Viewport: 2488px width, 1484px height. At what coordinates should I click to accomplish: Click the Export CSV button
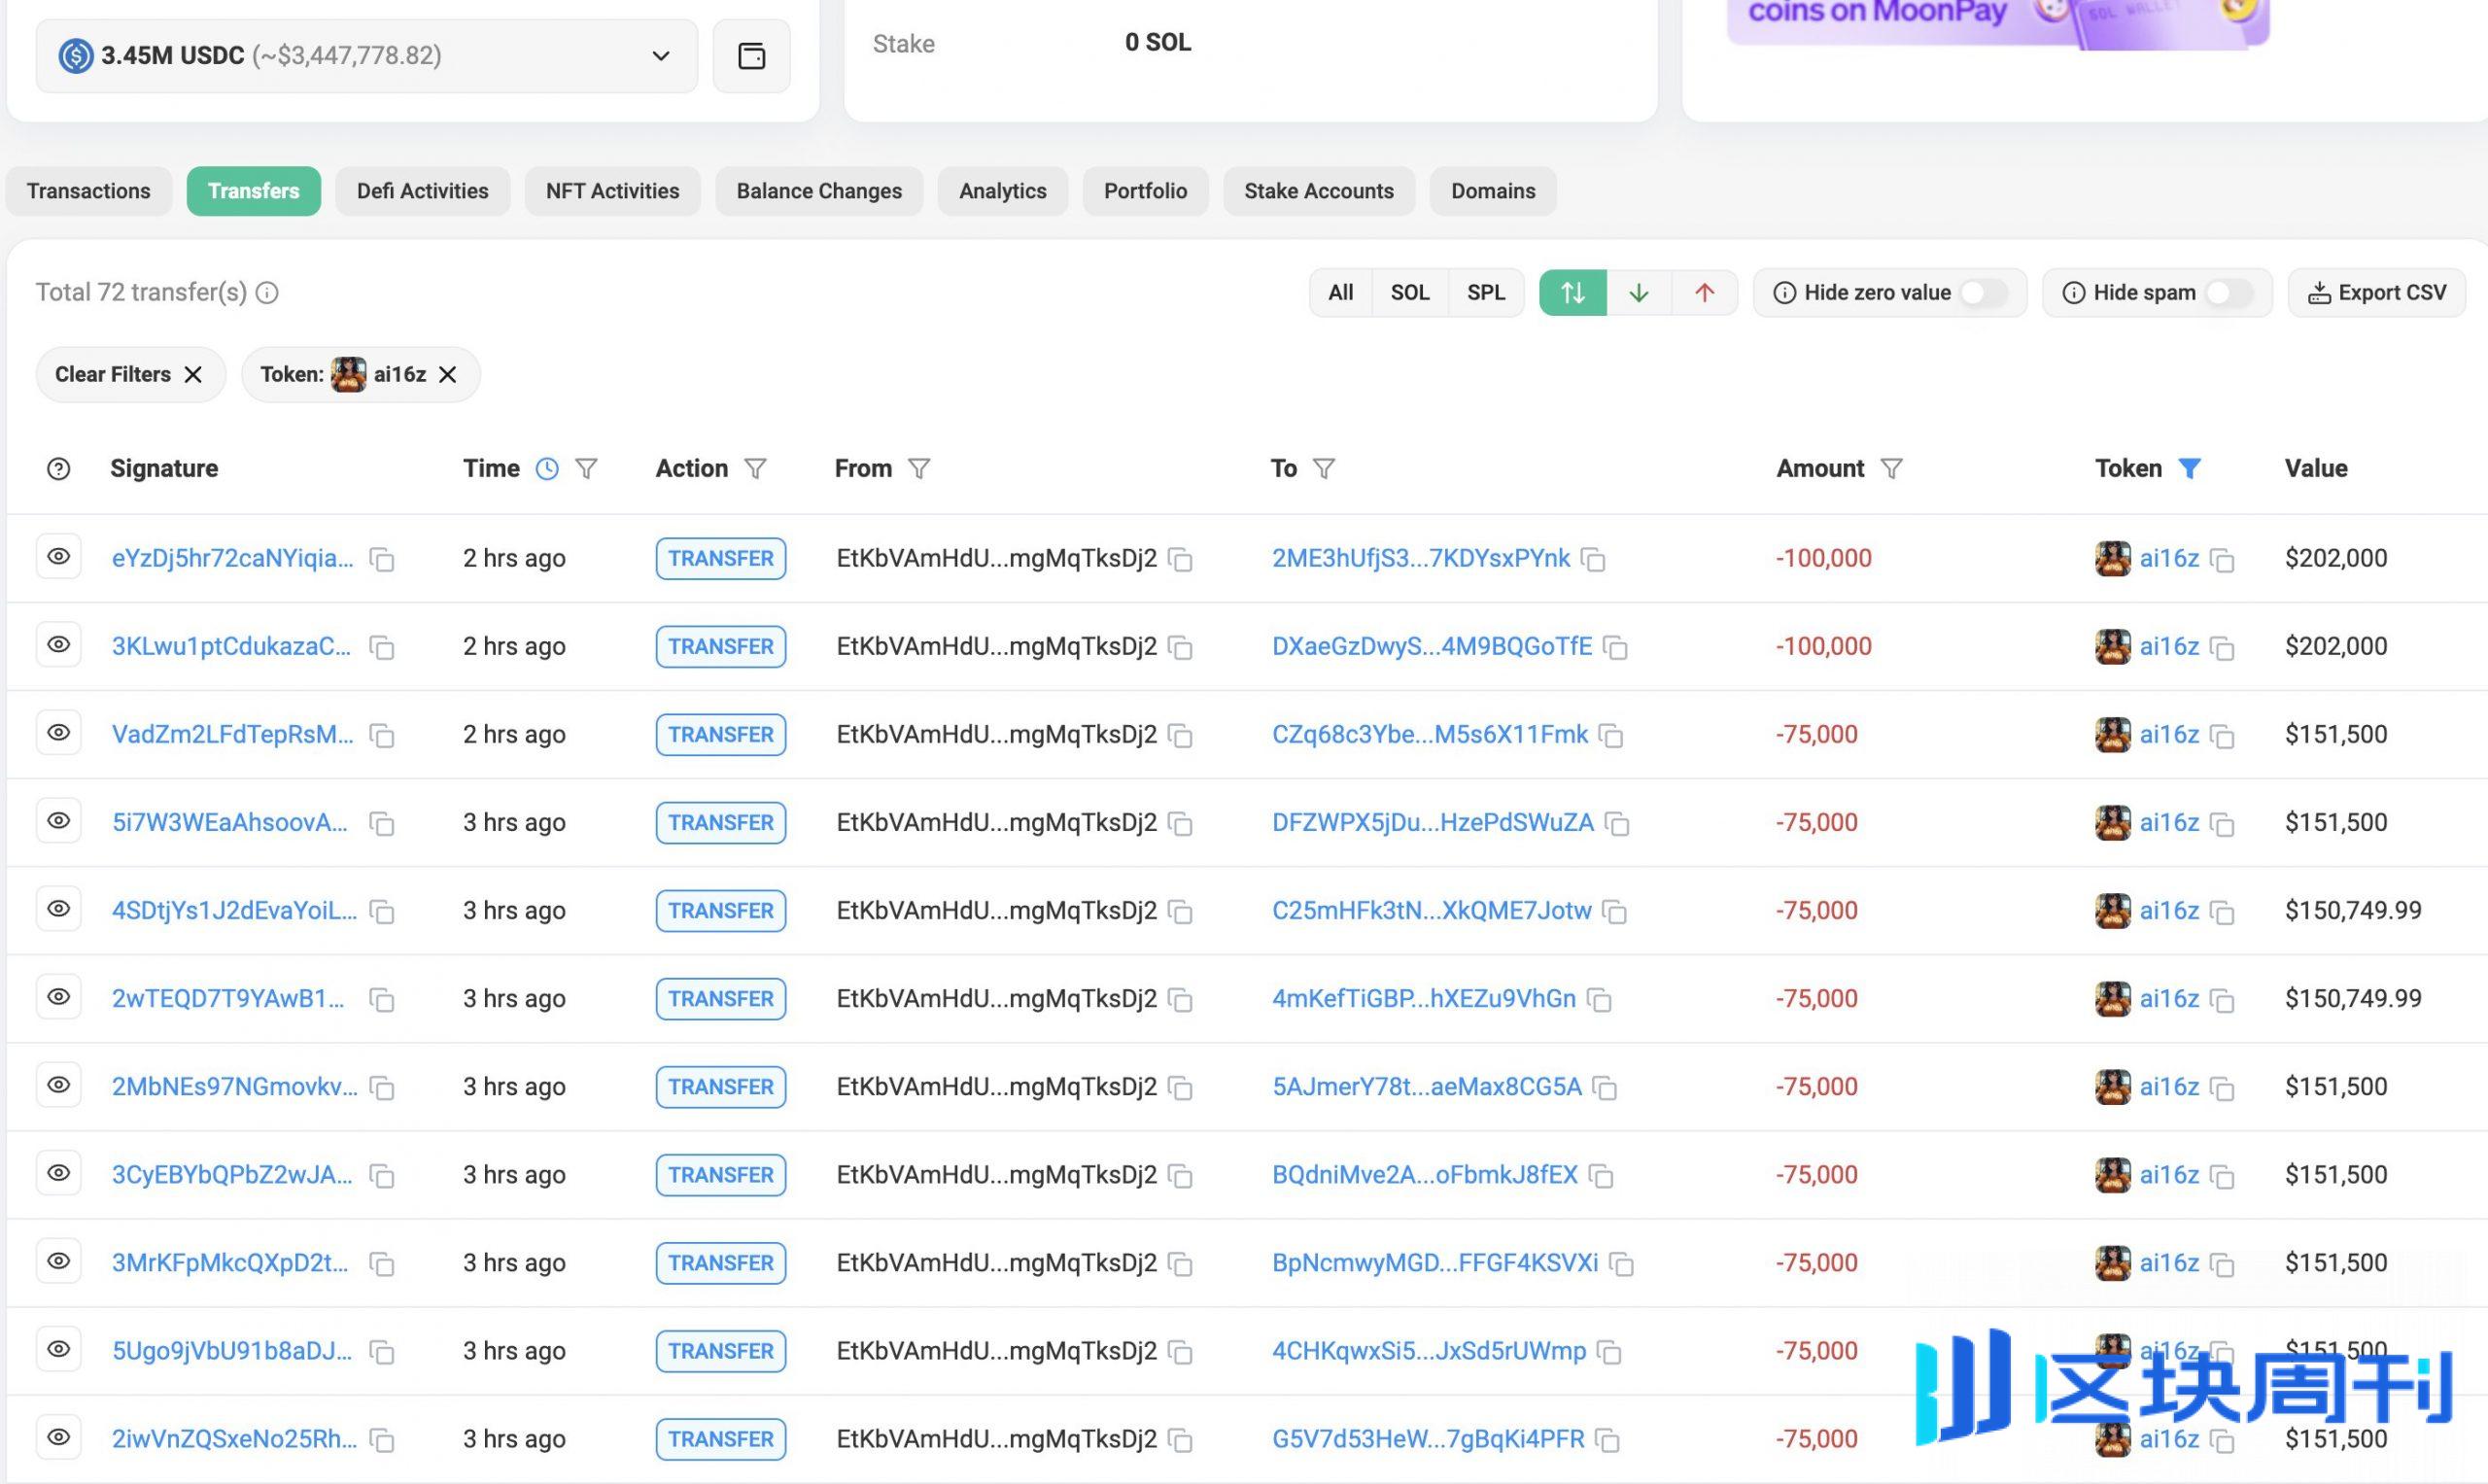tap(2376, 293)
